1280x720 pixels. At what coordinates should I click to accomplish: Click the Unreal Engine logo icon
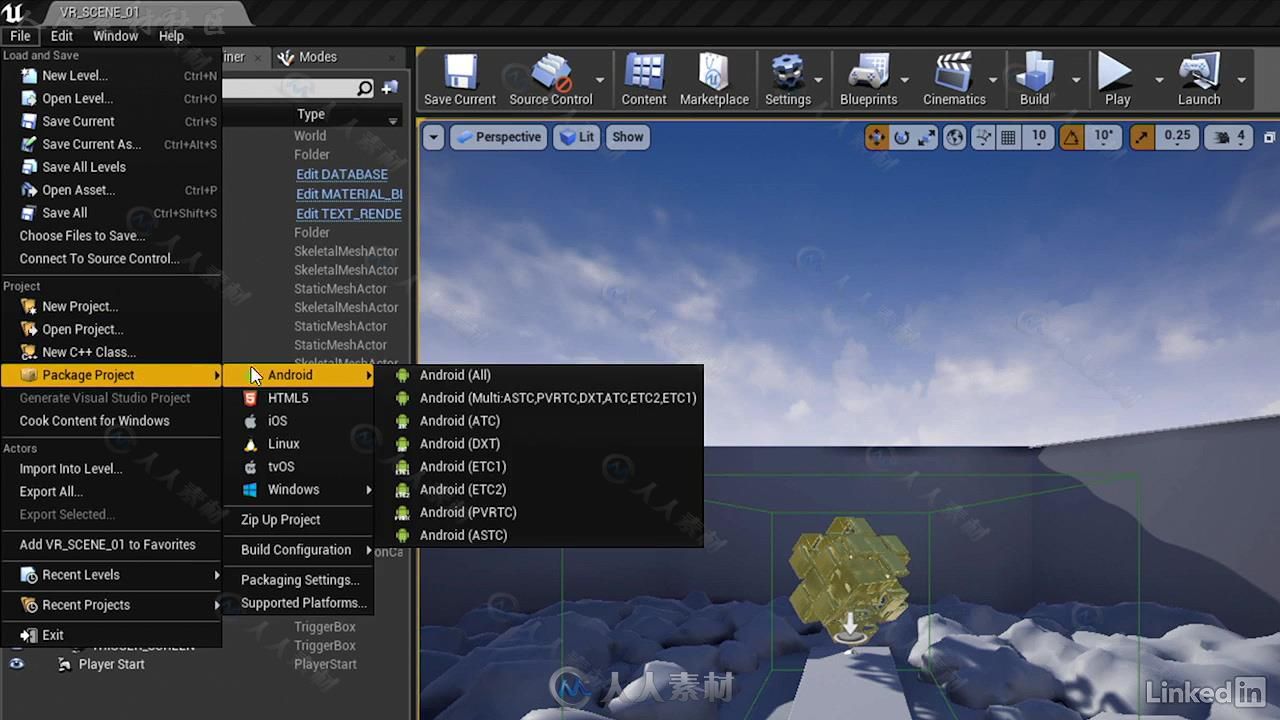(x=14, y=12)
